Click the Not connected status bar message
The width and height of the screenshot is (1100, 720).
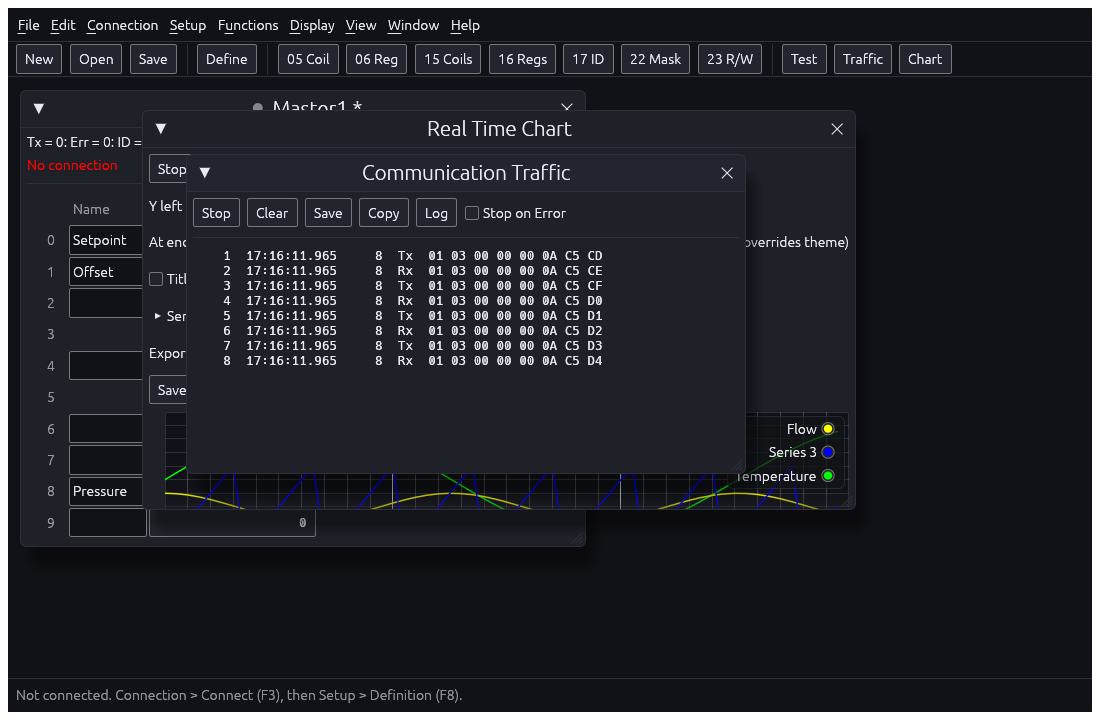point(239,695)
